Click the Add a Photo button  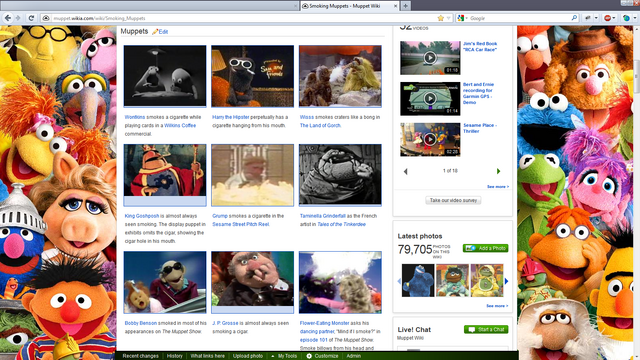[x=485, y=248]
